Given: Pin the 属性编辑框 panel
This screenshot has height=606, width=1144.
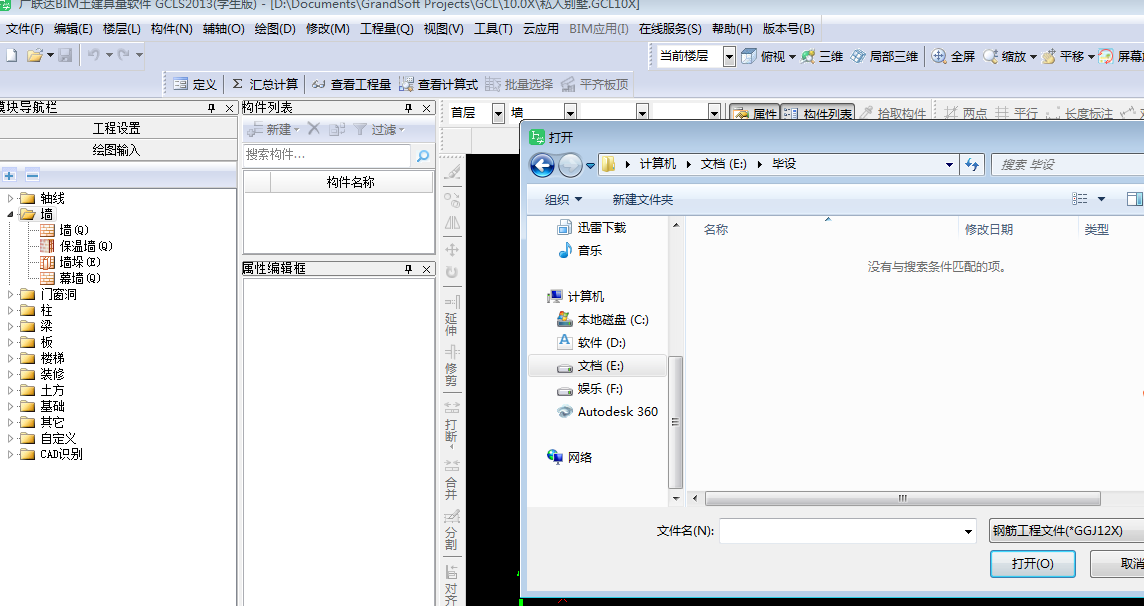Looking at the screenshot, I should 409,269.
